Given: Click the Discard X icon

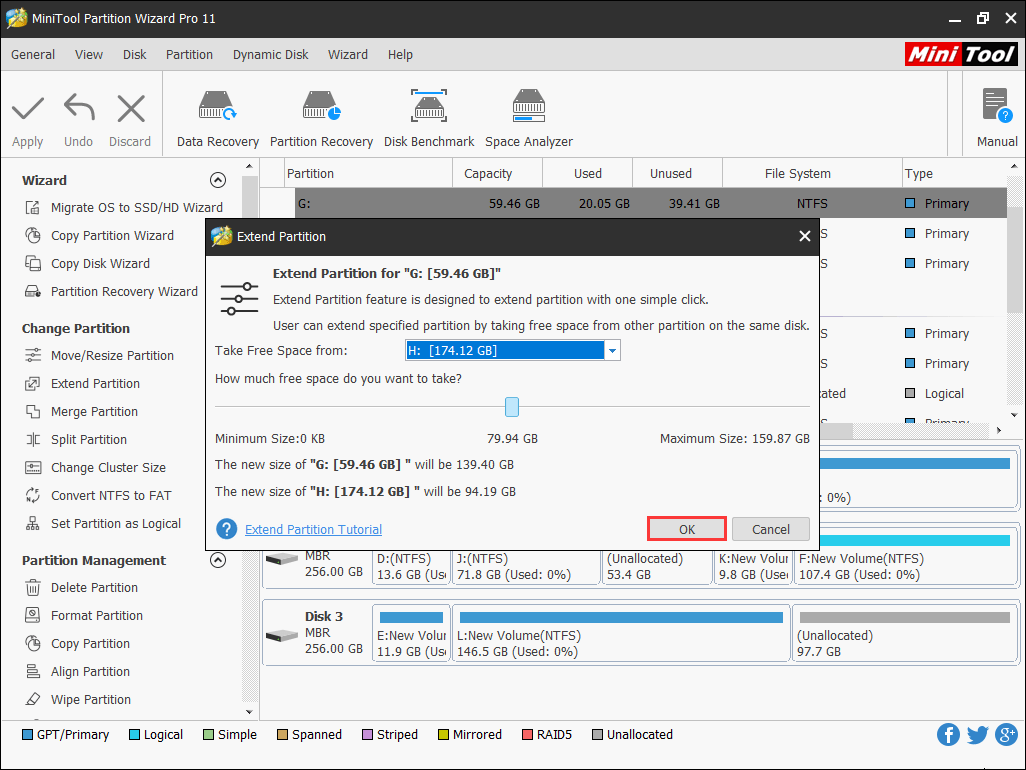Looking at the screenshot, I should pyautogui.click(x=131, y=109).
